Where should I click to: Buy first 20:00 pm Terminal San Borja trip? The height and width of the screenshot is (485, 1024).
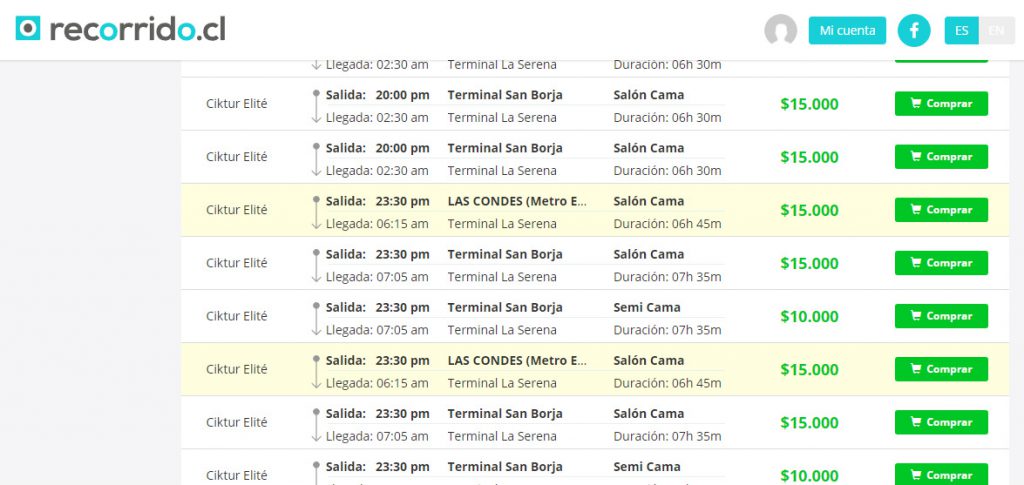point(941,104)
